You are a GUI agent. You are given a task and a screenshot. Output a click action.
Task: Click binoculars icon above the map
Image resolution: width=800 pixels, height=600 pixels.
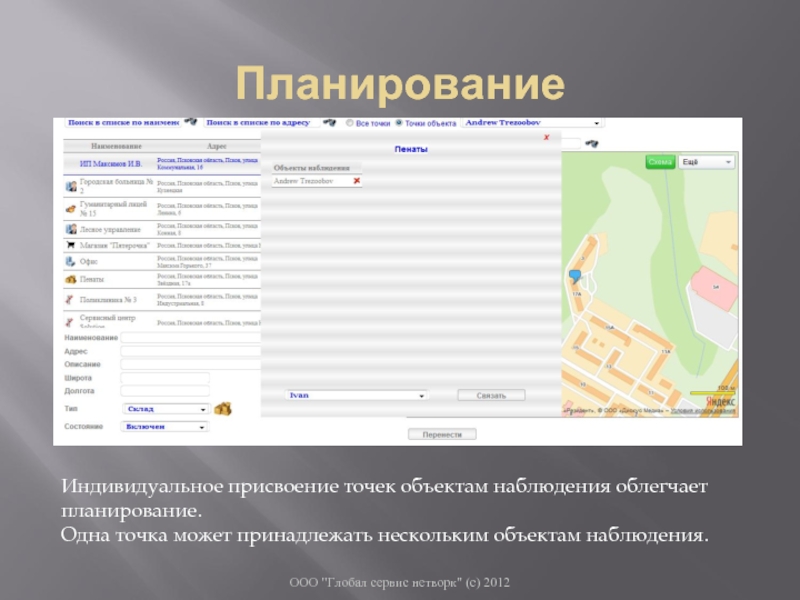click(x=593, y=143)
